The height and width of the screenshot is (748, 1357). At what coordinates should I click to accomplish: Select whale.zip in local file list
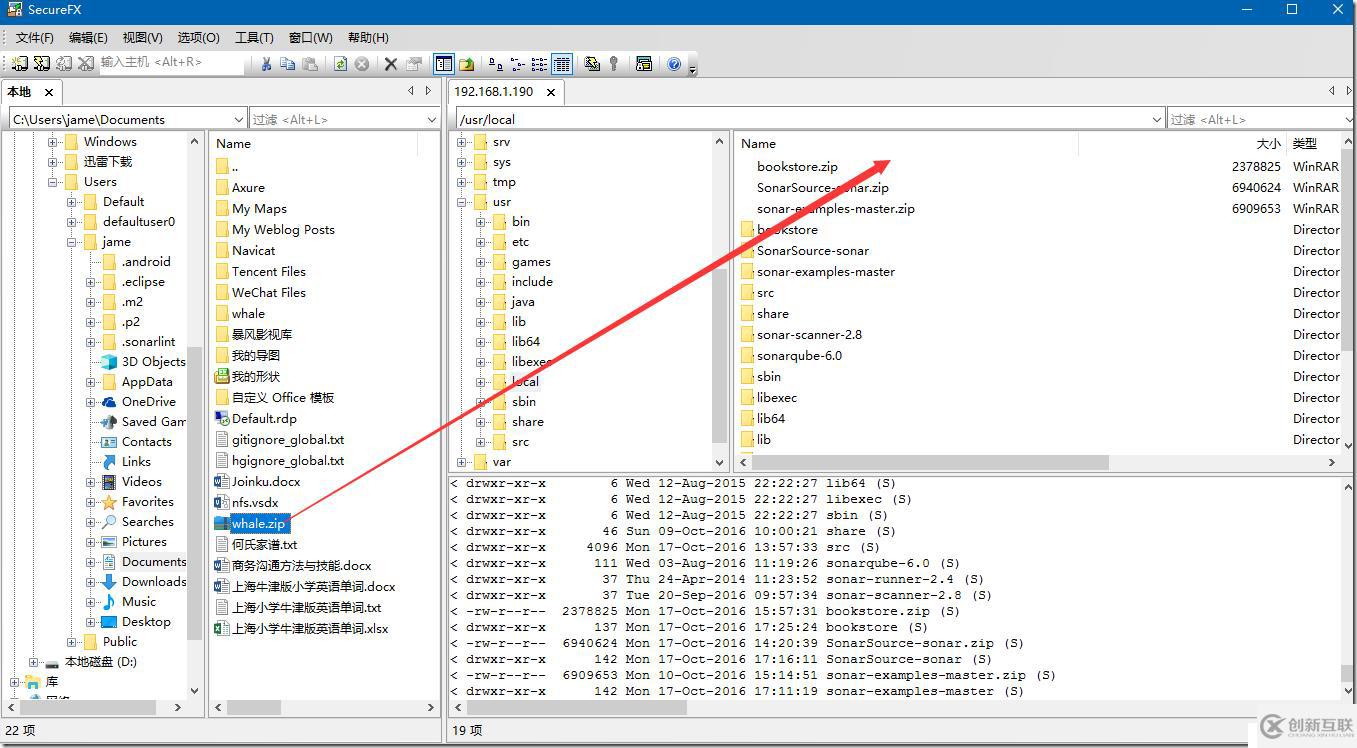(258, 523)
